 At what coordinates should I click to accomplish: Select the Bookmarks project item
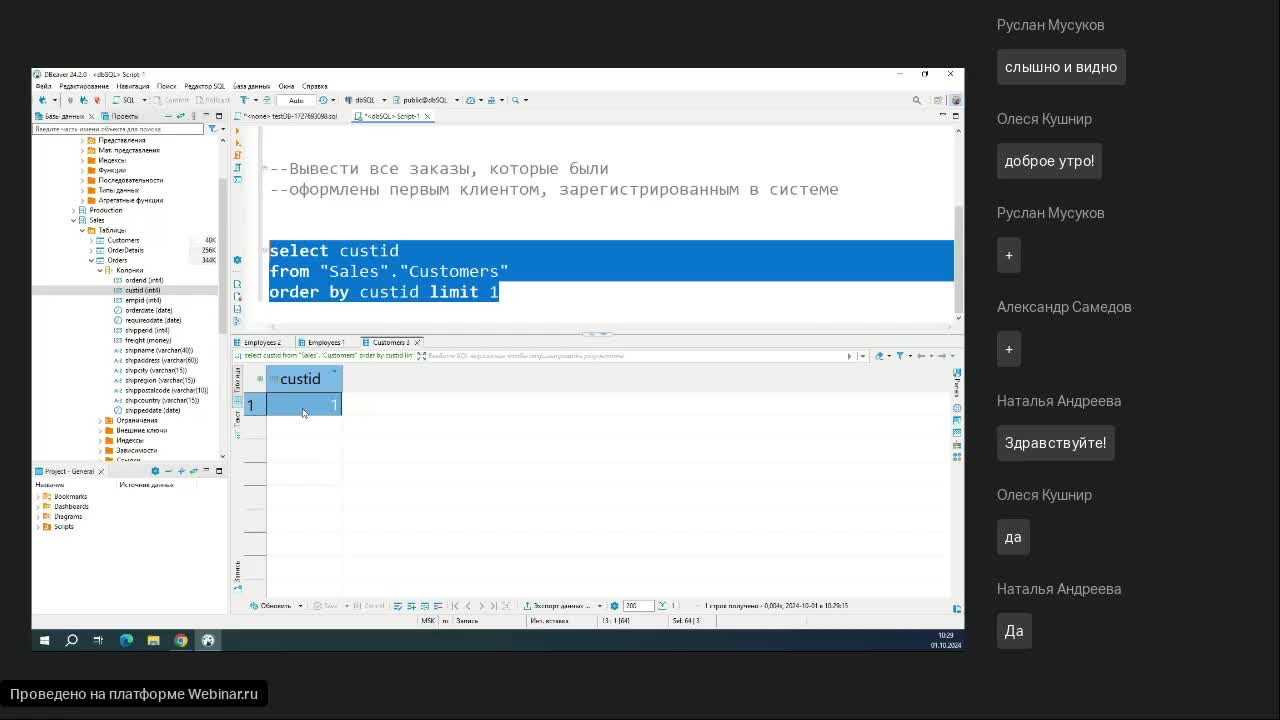70,496
